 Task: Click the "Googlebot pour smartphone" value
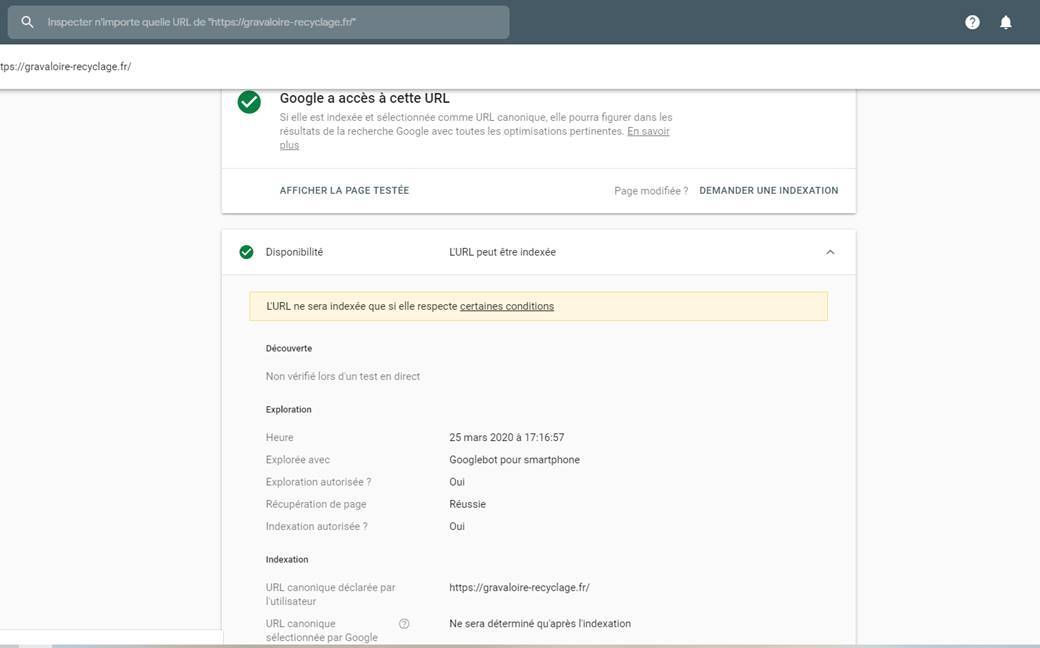514,460
